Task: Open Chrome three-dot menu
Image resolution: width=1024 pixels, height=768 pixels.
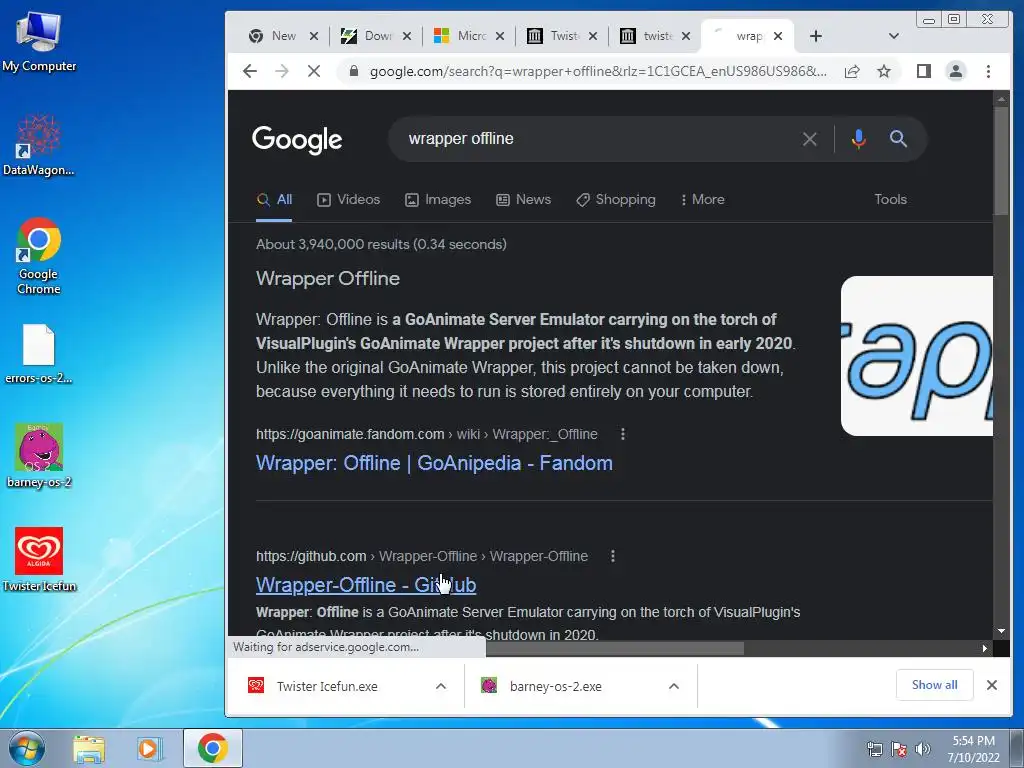Action: 988,71
